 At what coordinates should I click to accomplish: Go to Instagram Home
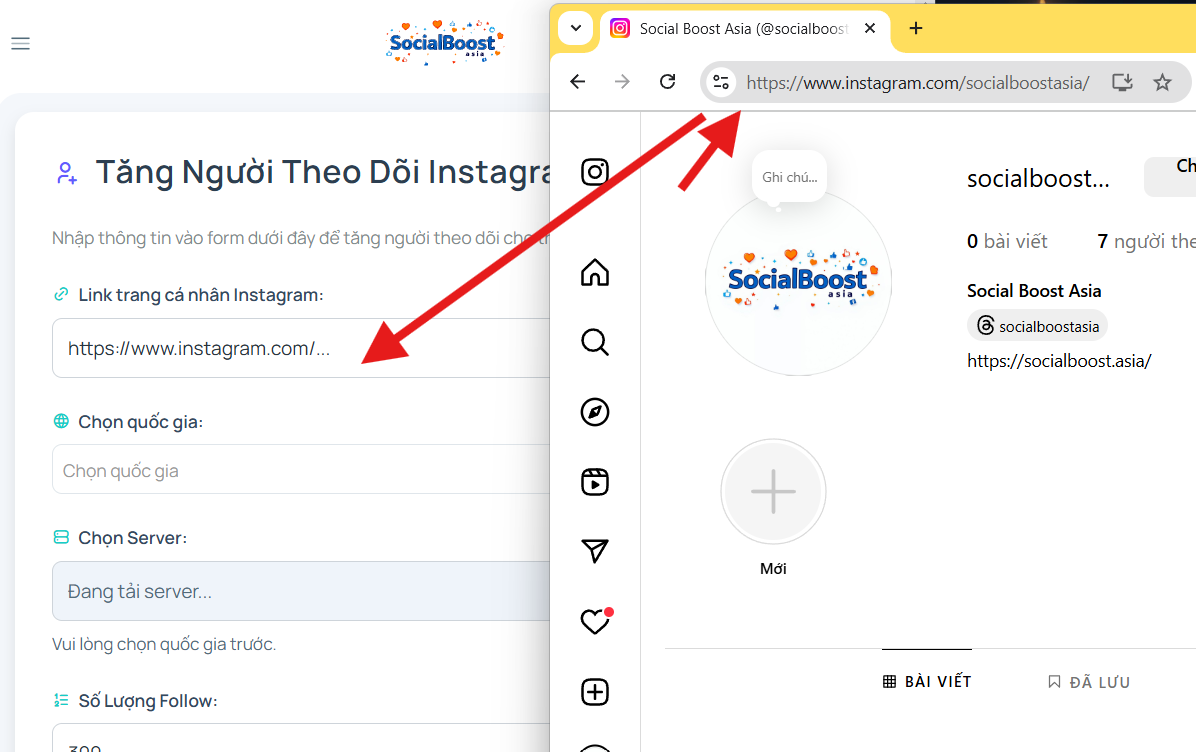click(595, 272)
